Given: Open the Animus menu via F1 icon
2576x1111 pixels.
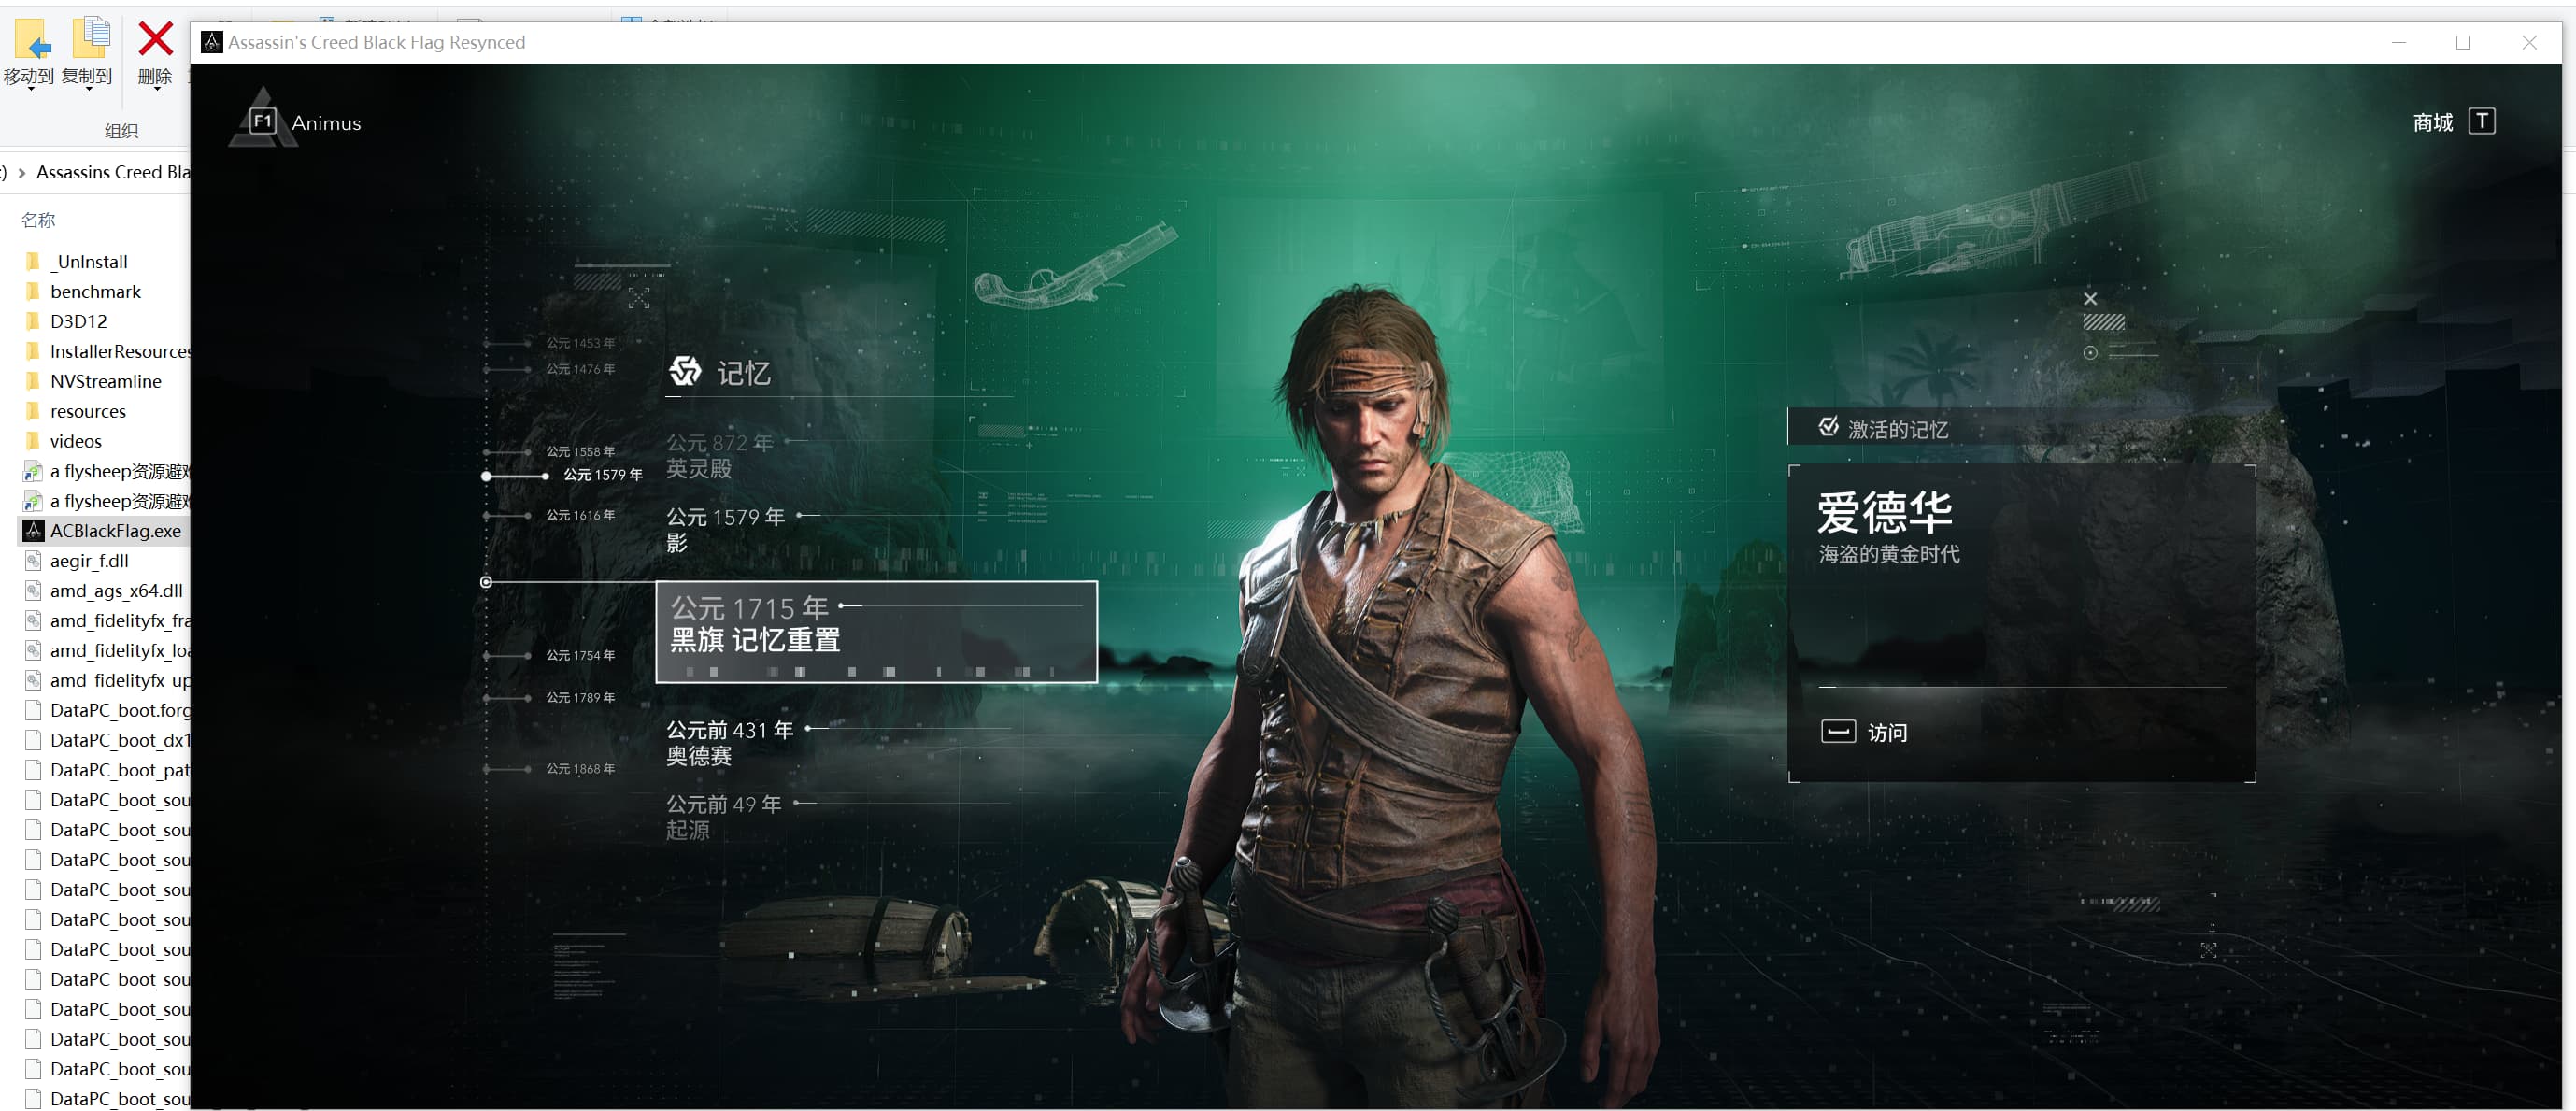Looking at the screenshot, I should 263,122.
